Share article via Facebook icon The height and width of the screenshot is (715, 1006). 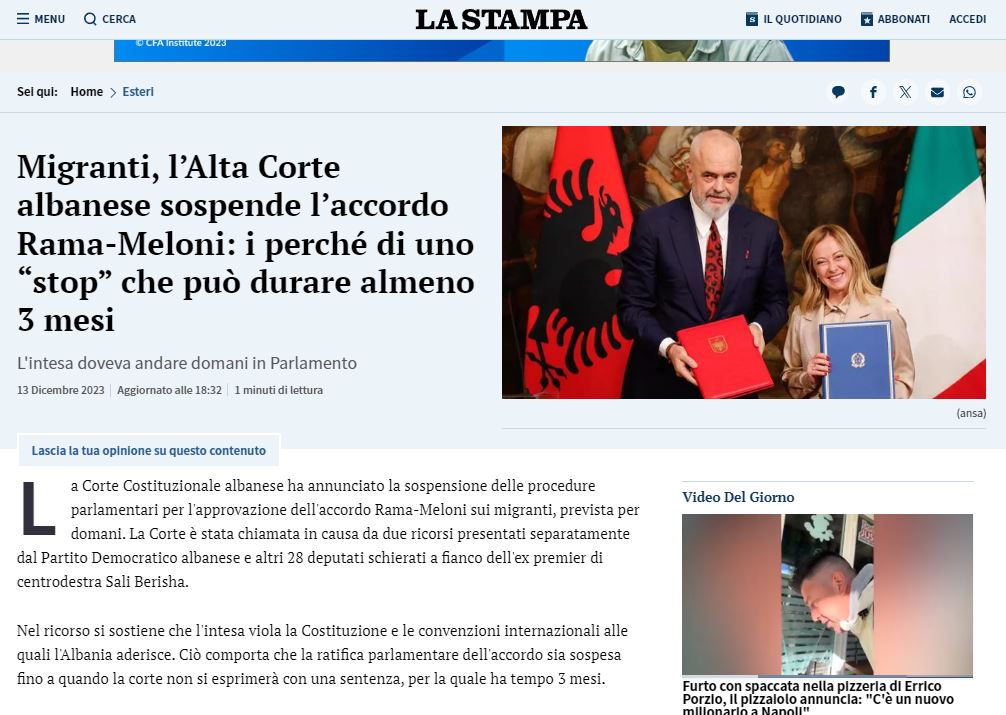tap(873, 92)
